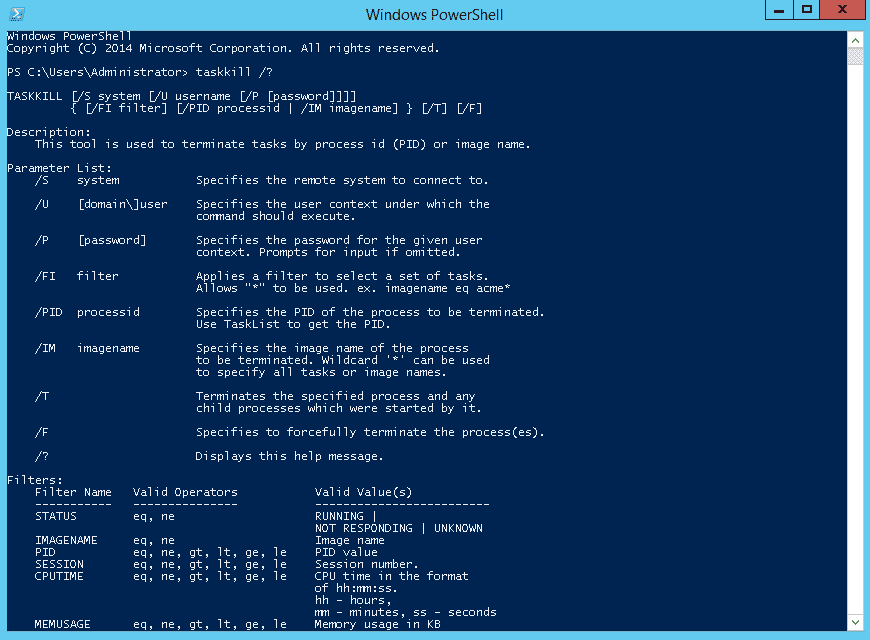Click the minimize button icon
This screenshot has height=640, width=870.
(779, 11)
